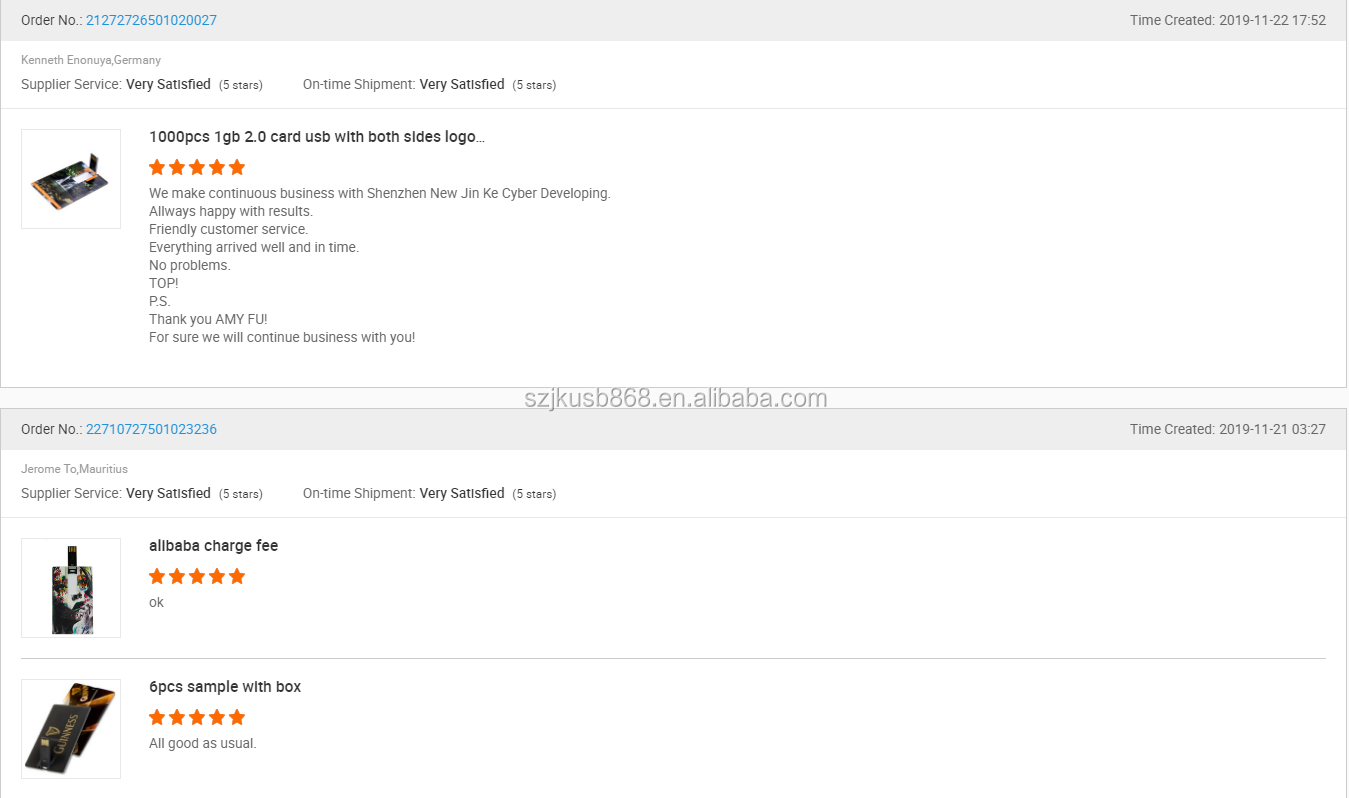The width and height of the screenshot is (1349, 798).
Task: Open the 6pcs sample with box title
Action: 225,687
